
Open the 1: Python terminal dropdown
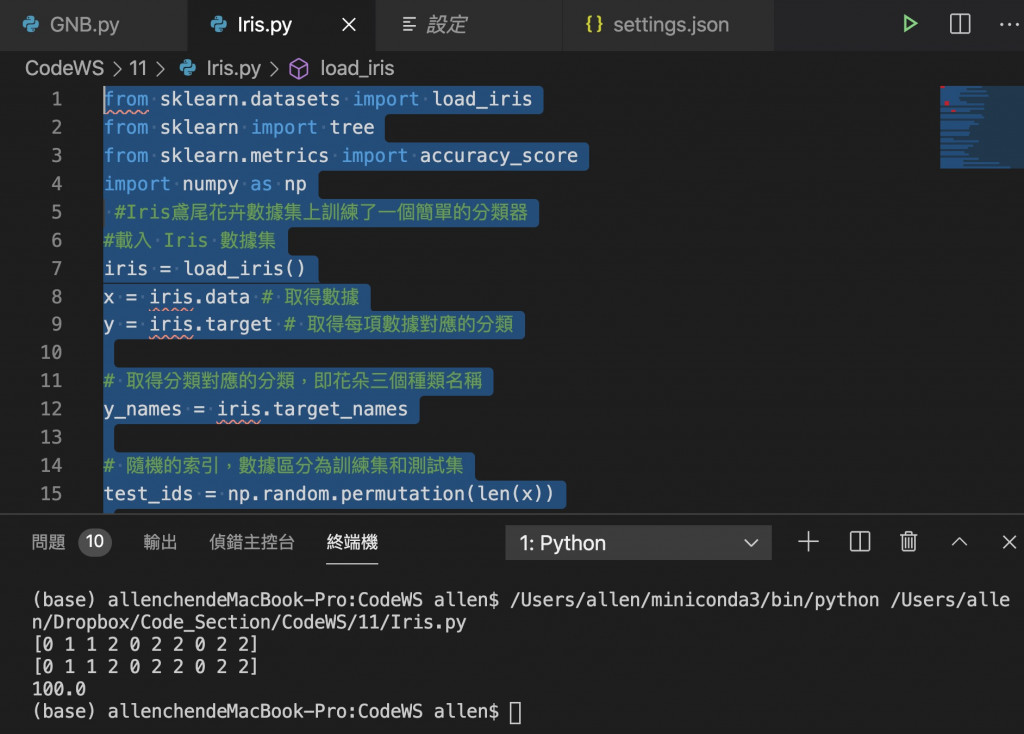[638, 543]
